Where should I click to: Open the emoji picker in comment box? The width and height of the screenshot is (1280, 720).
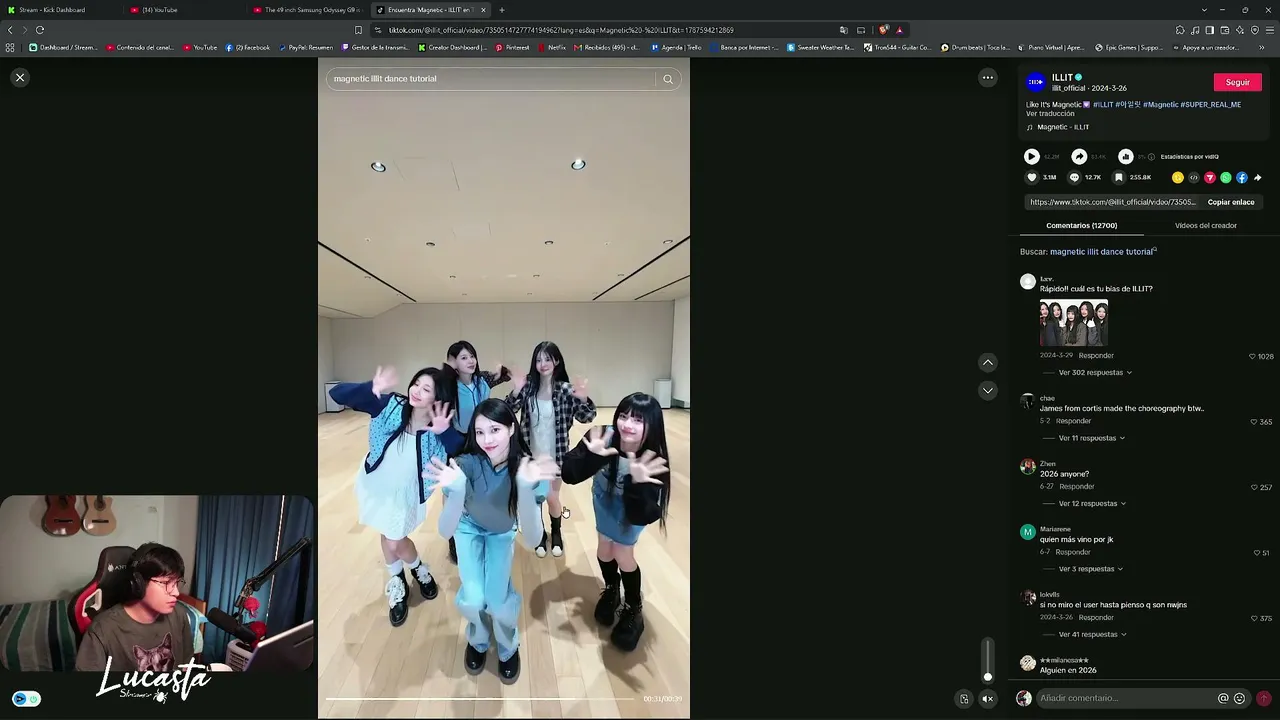1240,698
